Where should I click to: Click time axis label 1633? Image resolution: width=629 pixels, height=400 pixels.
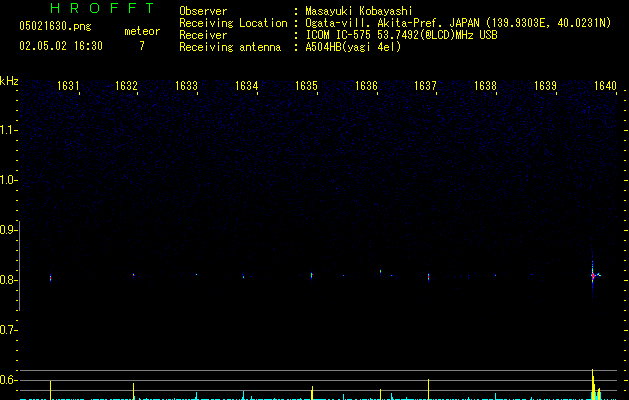coord(187,86)
